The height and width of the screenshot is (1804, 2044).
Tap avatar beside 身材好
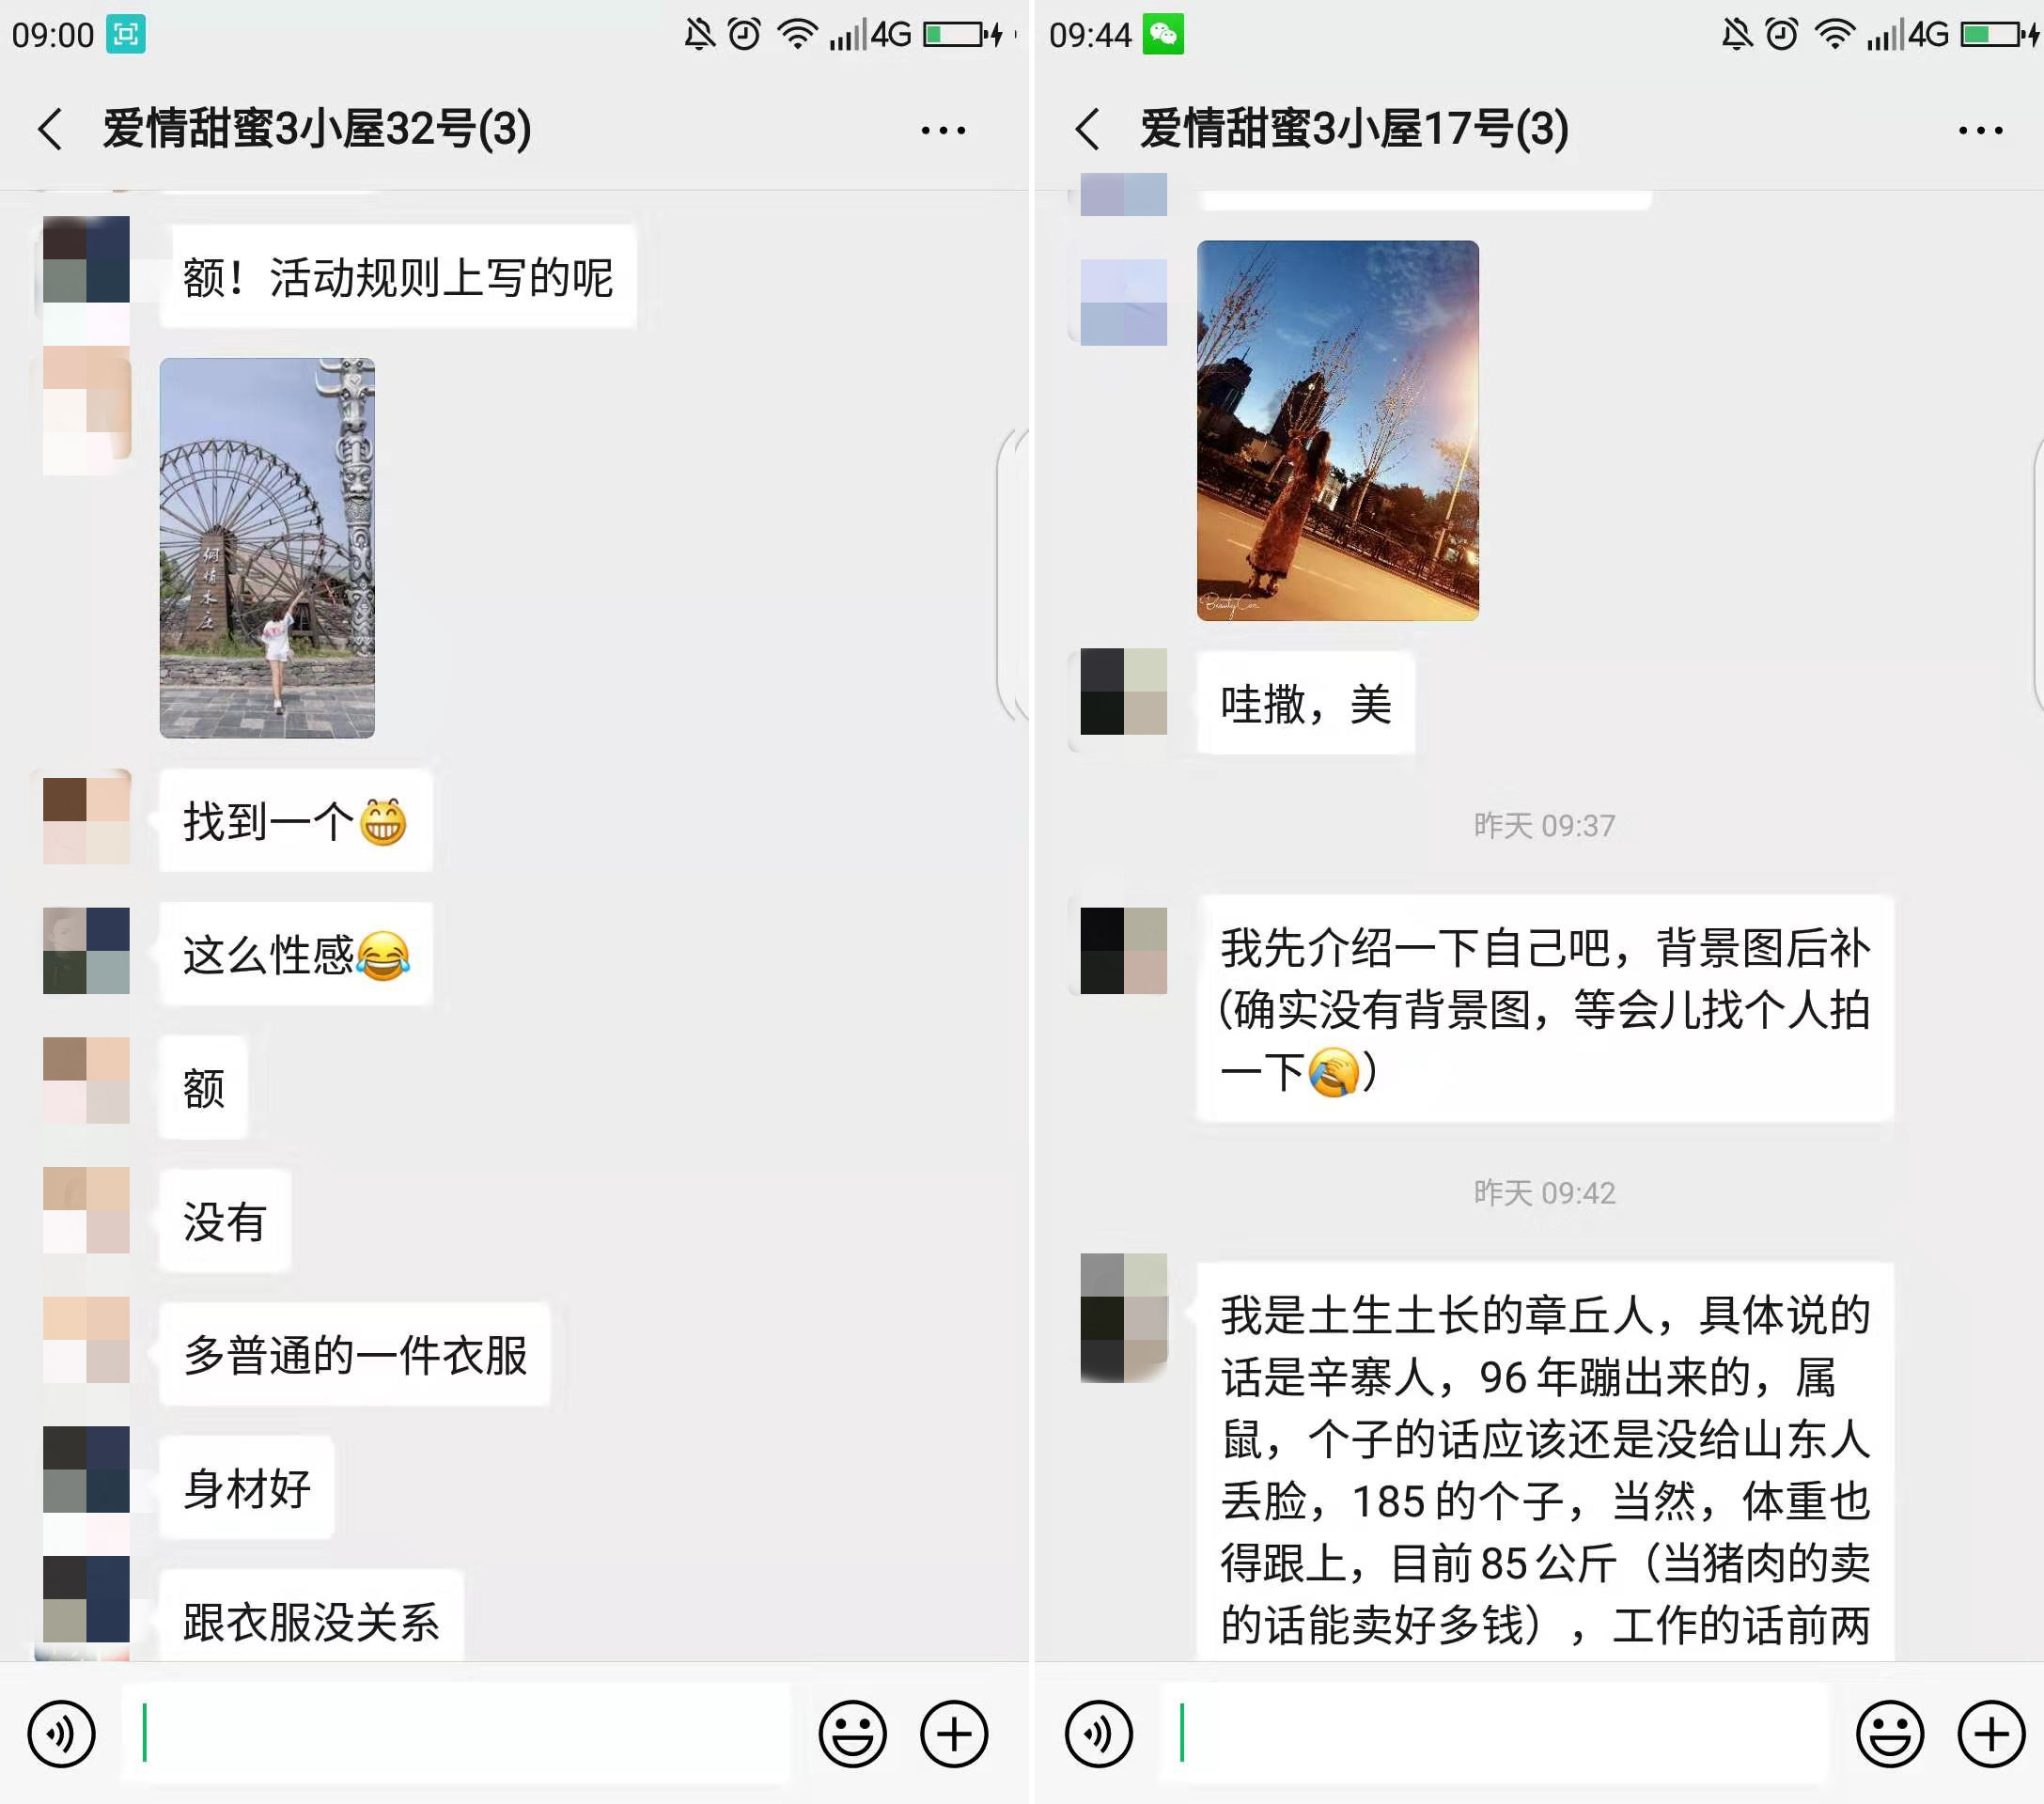pyautogui.click(x=86, y=1470)
